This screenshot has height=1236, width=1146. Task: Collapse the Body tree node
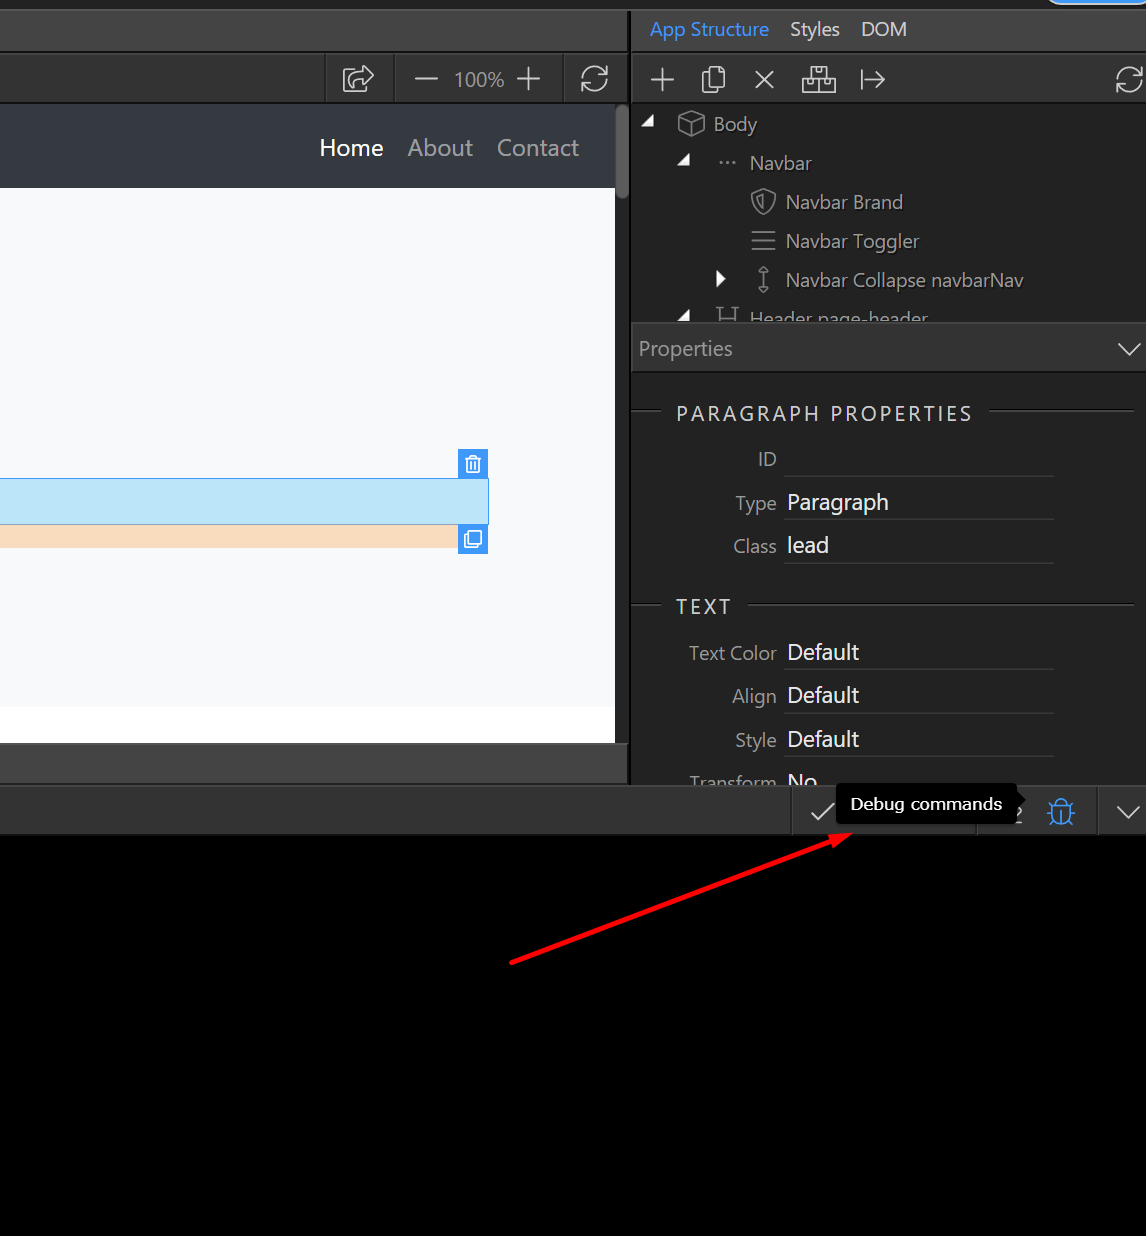648,122
